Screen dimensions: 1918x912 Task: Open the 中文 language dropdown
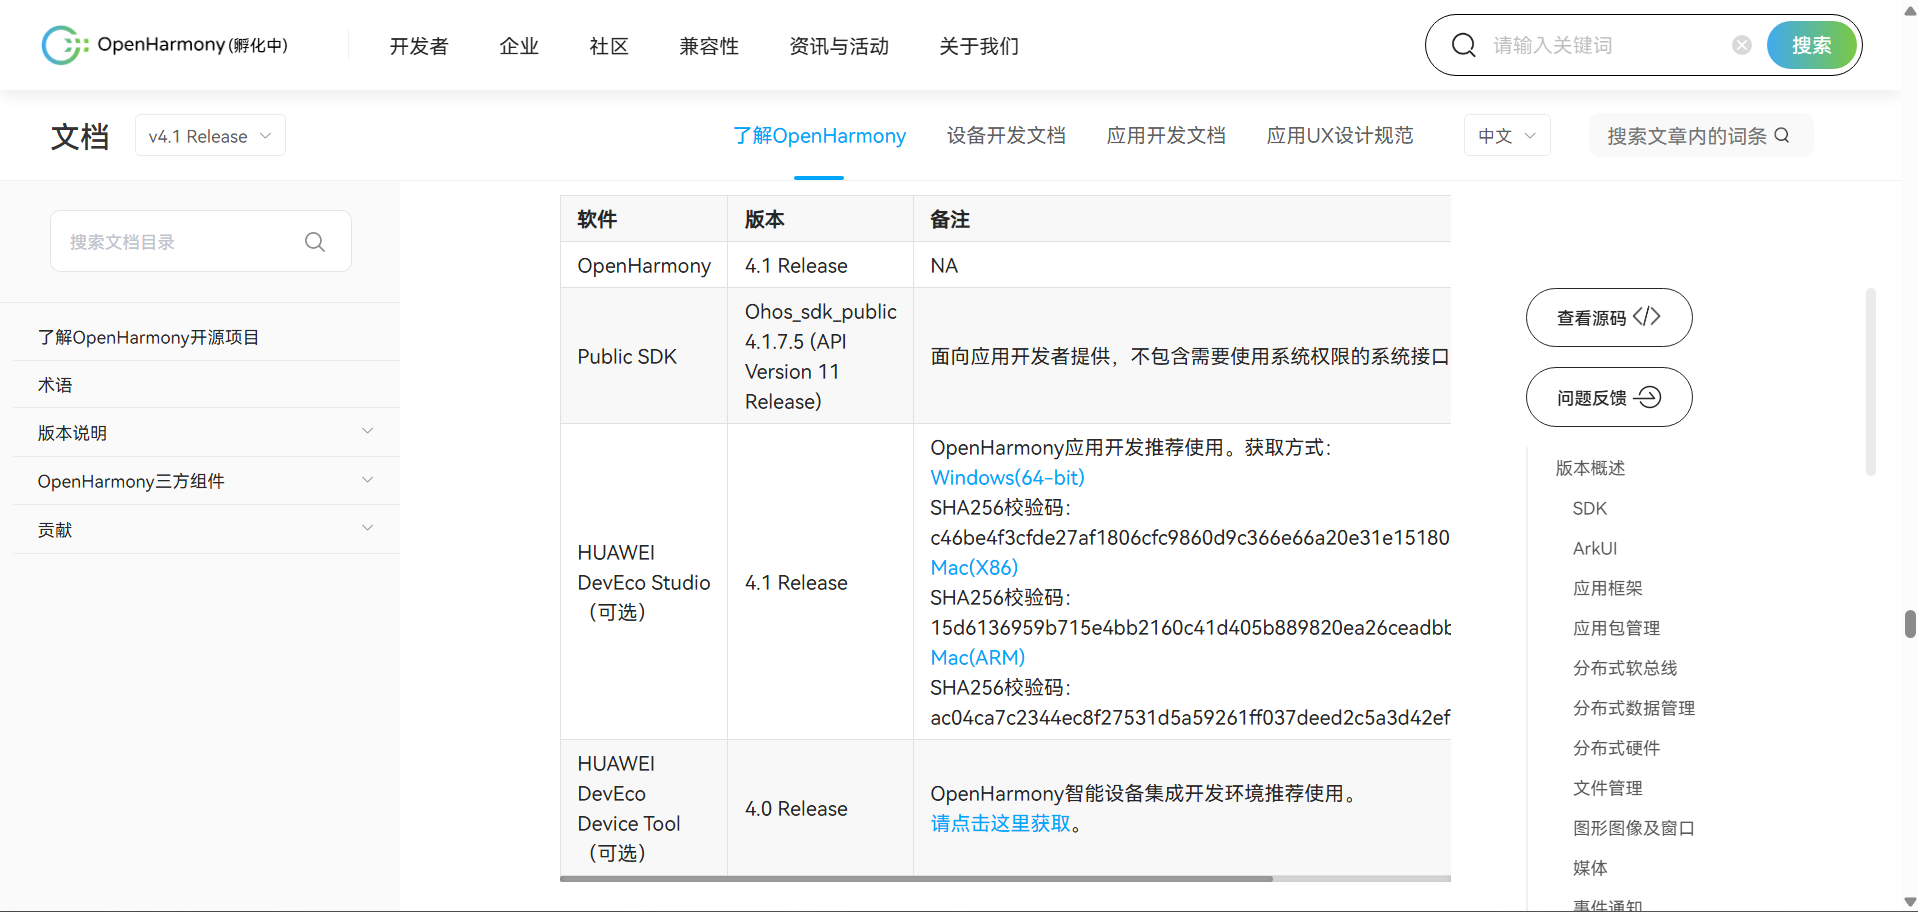[x=1506, y=135]
